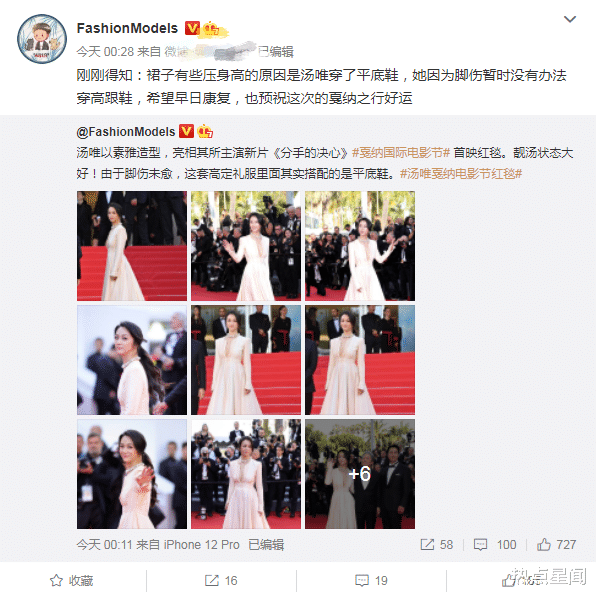Screen dimensions: 596x597
Task: Open the FashionModels profile avatar
Action: click(42, 39)
